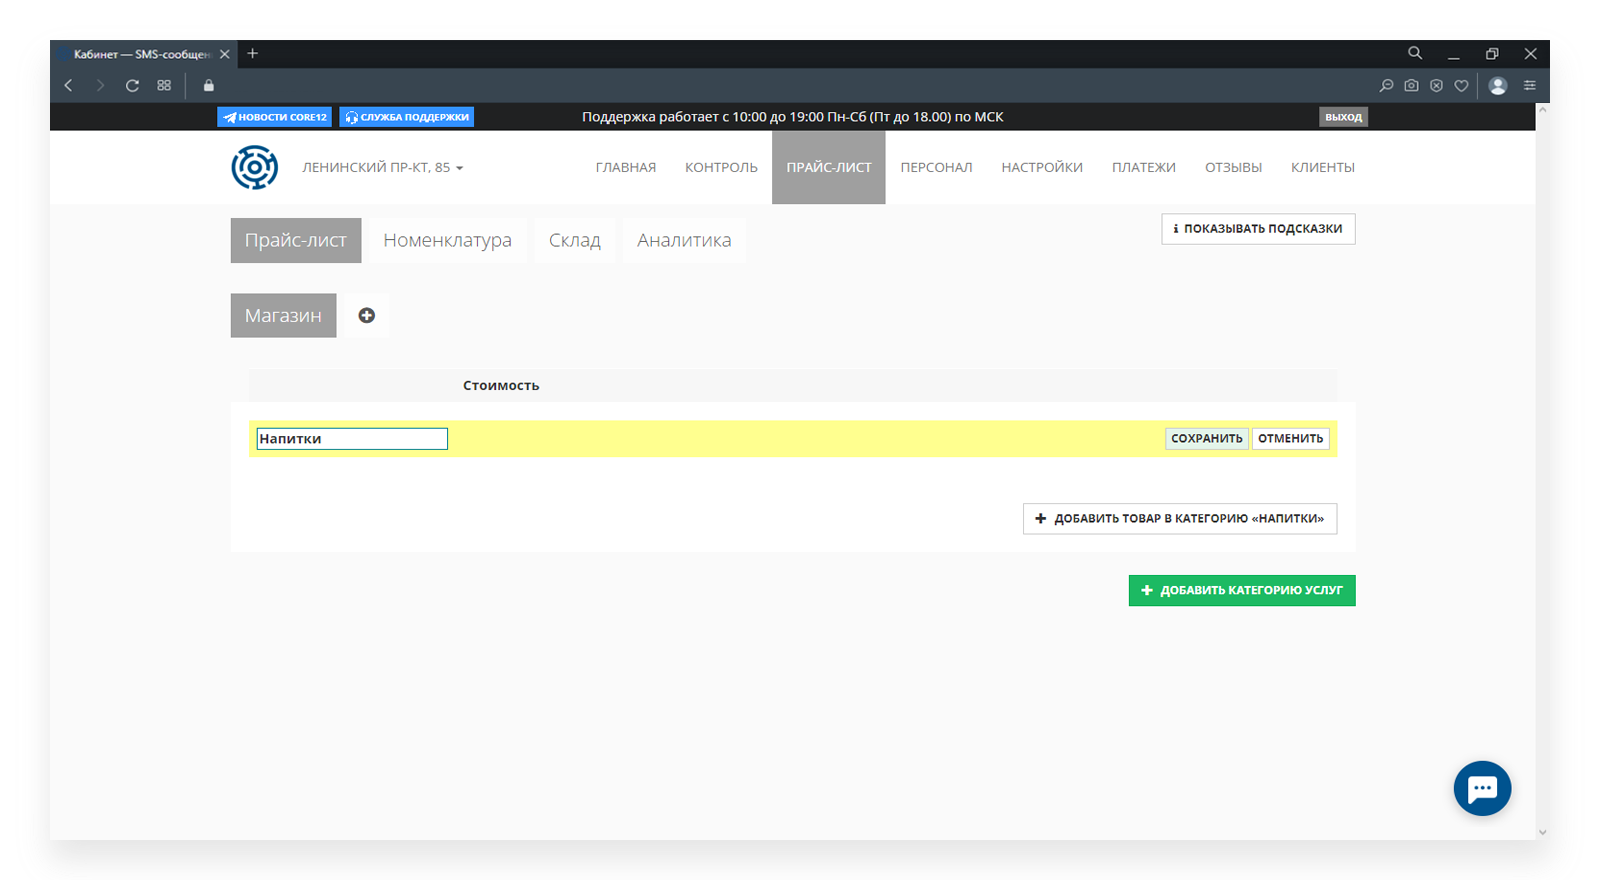Expand the Ленинский пр-кт, 85 dropdown
This screenshot has width=1600, height=880.
click(383, 168)
